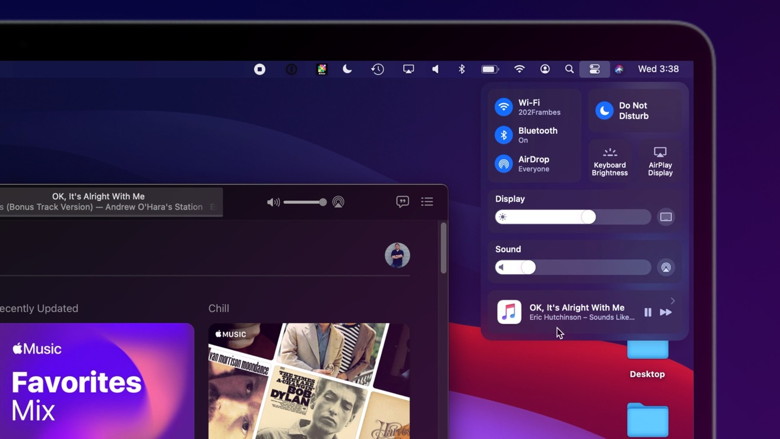Expand the Now Playing chevron
Screen dimensions: 780x439
[673, 300]
